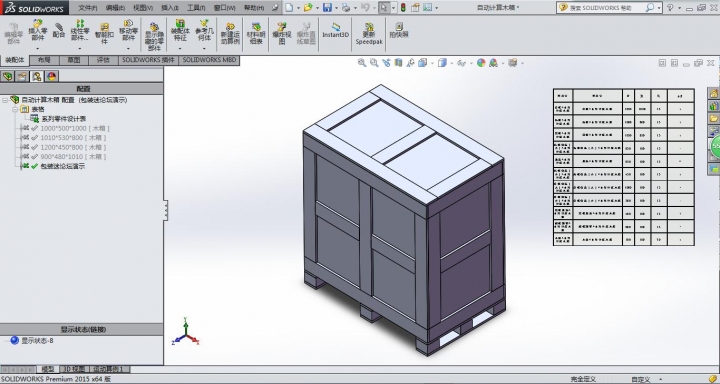720x384 pixels.
Task: Click the 更新 Speedpak icon
Action: 369,33
